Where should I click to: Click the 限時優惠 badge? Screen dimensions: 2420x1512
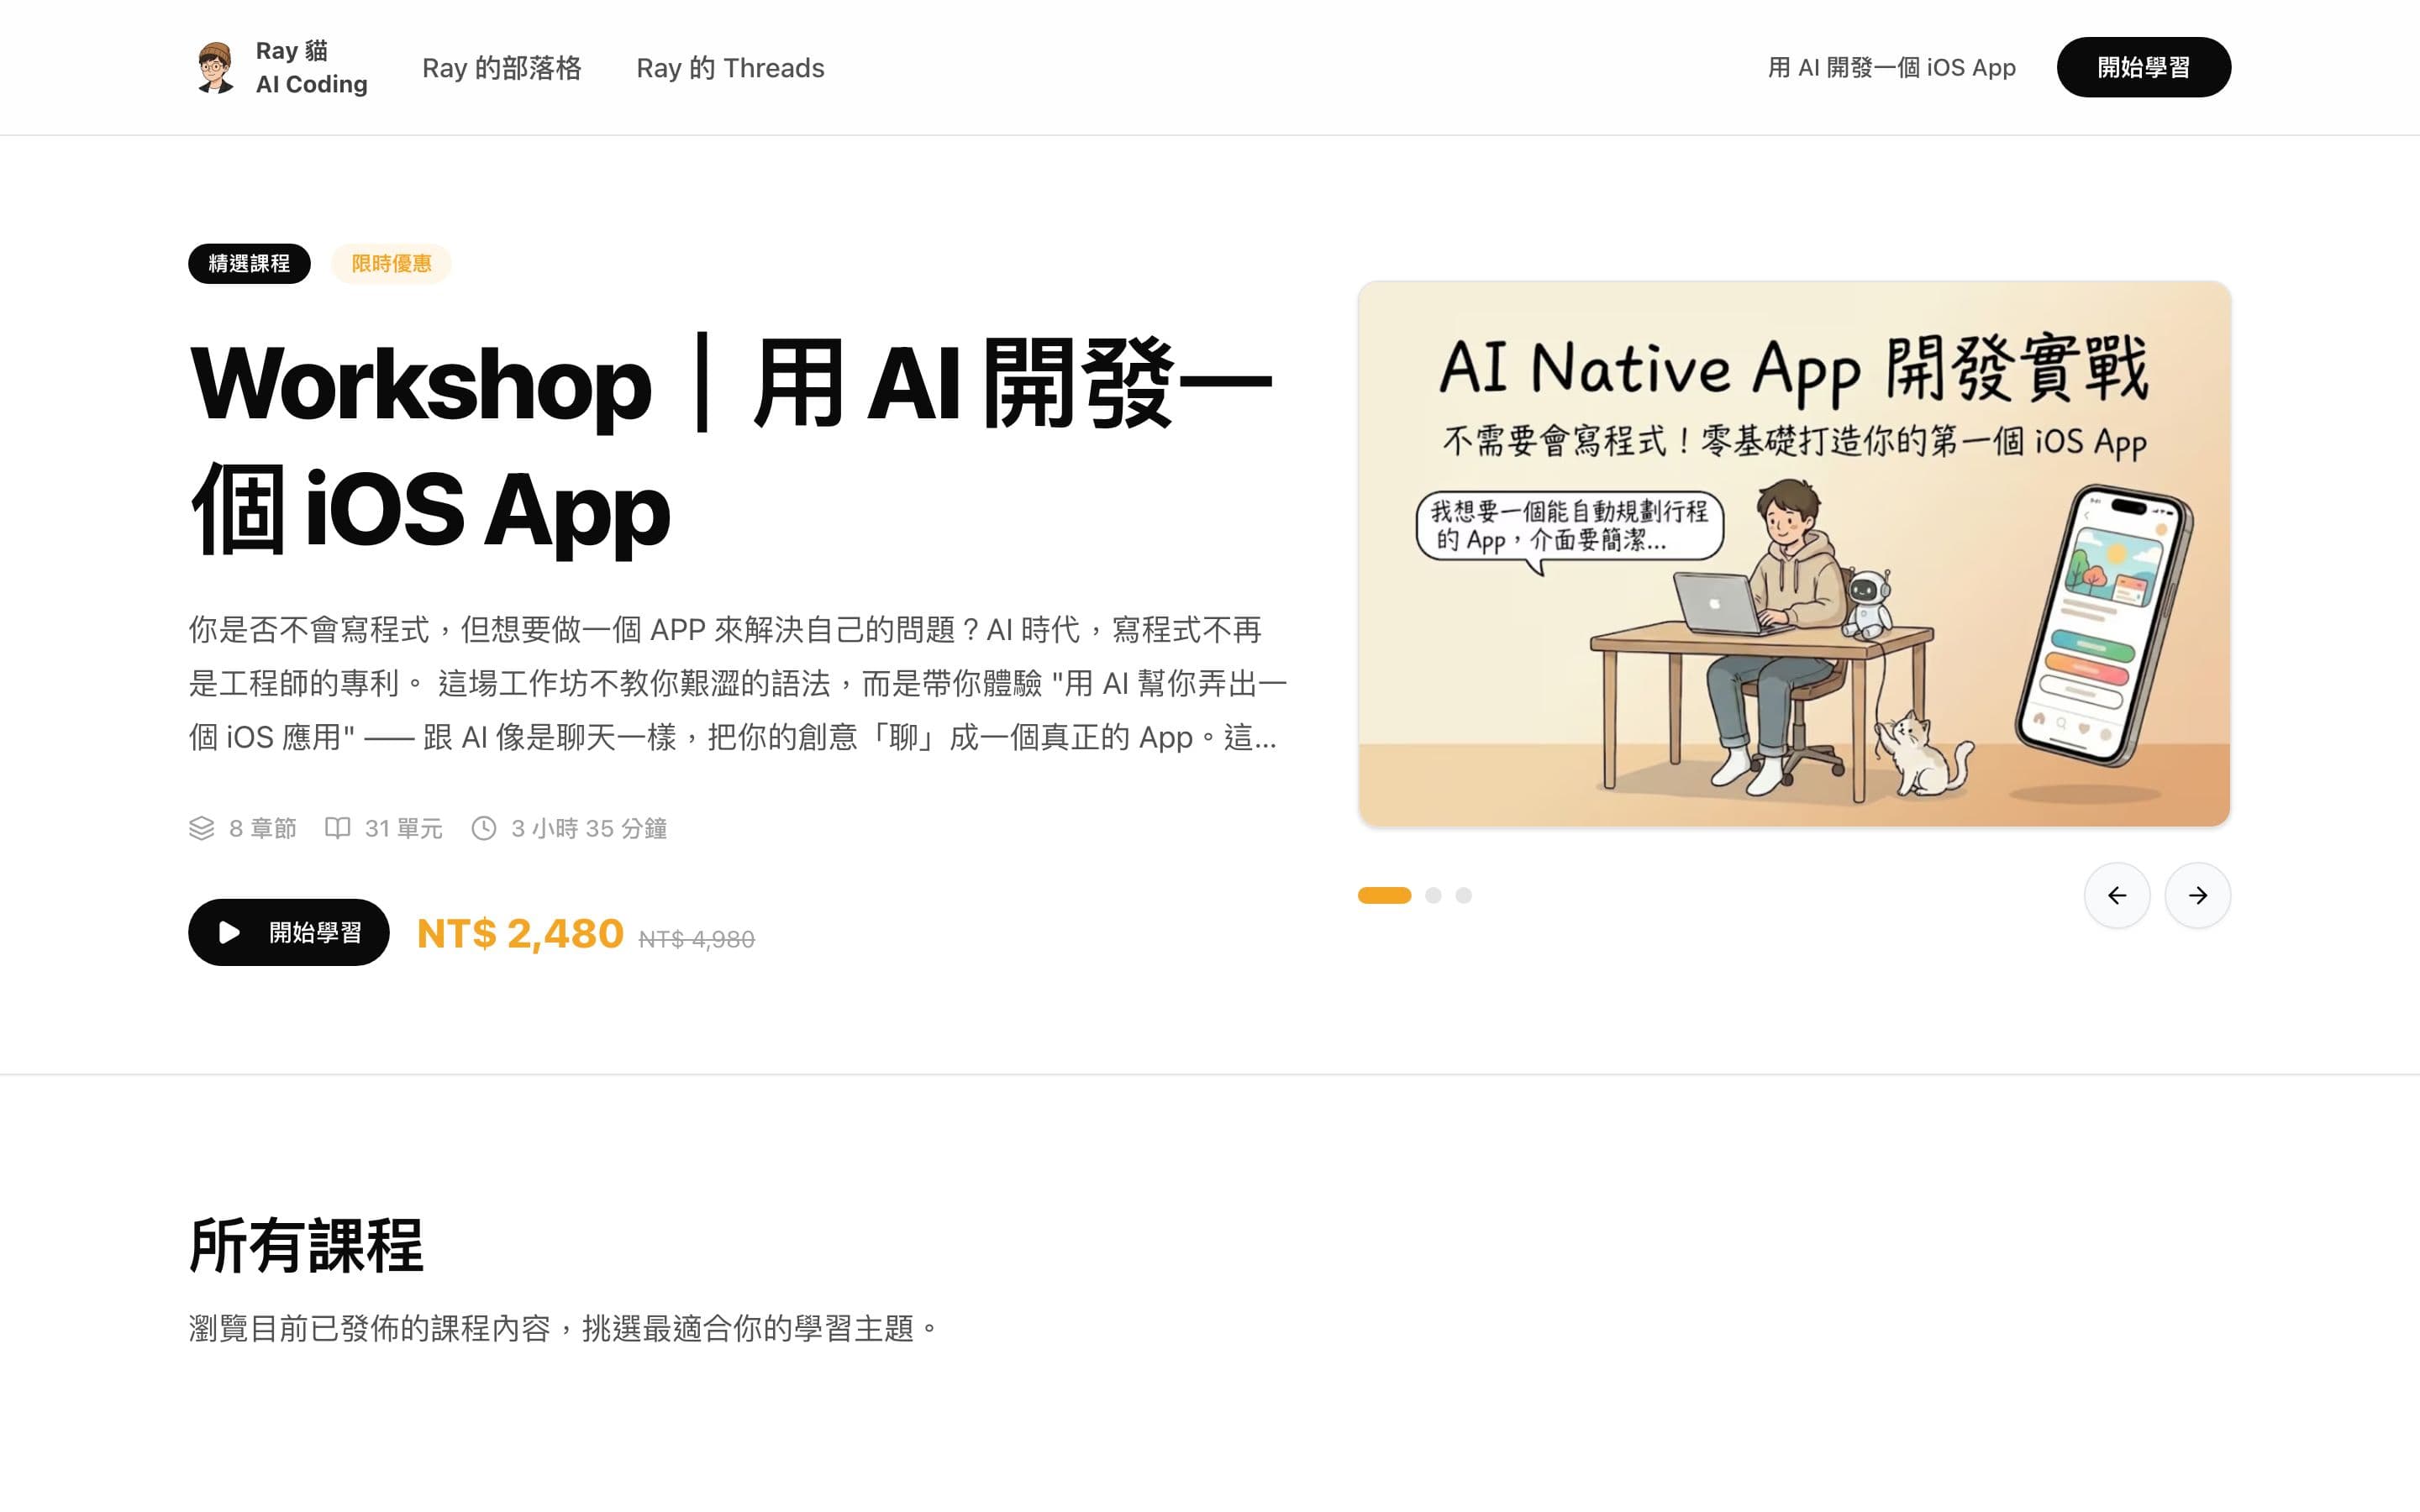391,263
